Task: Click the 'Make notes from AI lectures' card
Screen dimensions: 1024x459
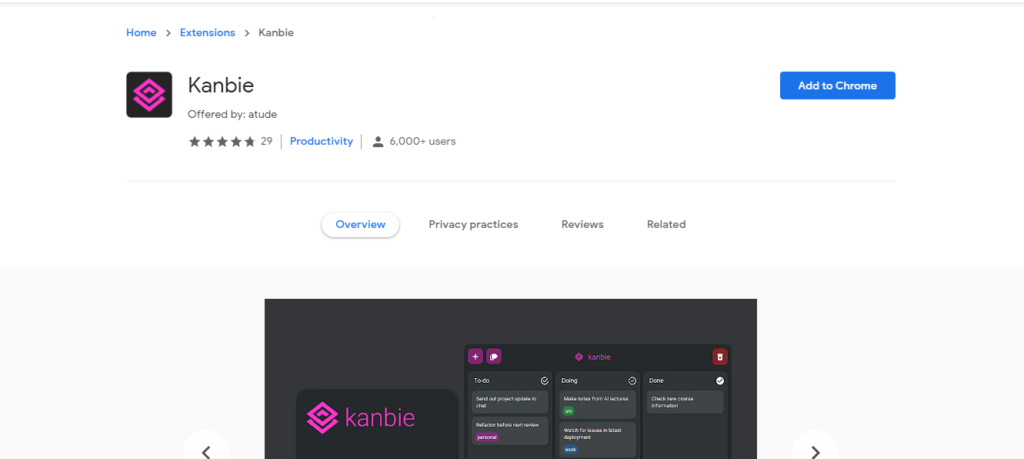Action: coord(598,405)
